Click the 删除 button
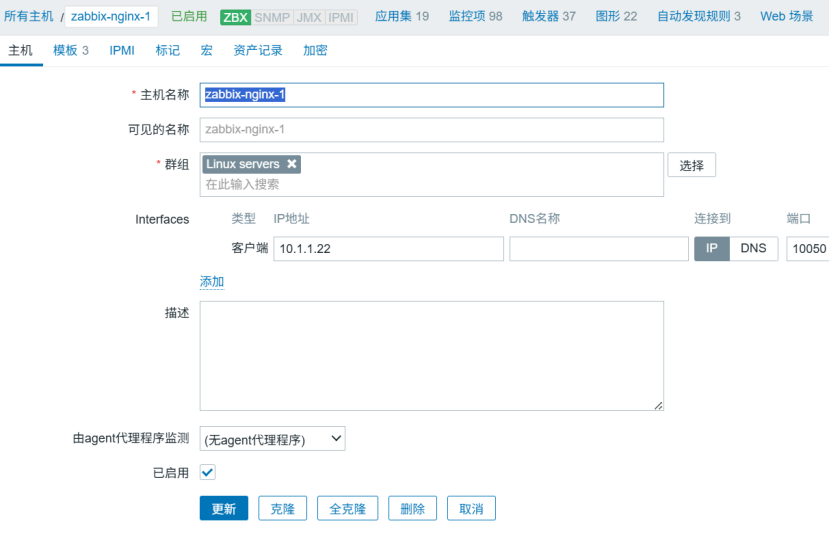Image resolution: width=829 pixels, height=533 pixels. point(412,509)
